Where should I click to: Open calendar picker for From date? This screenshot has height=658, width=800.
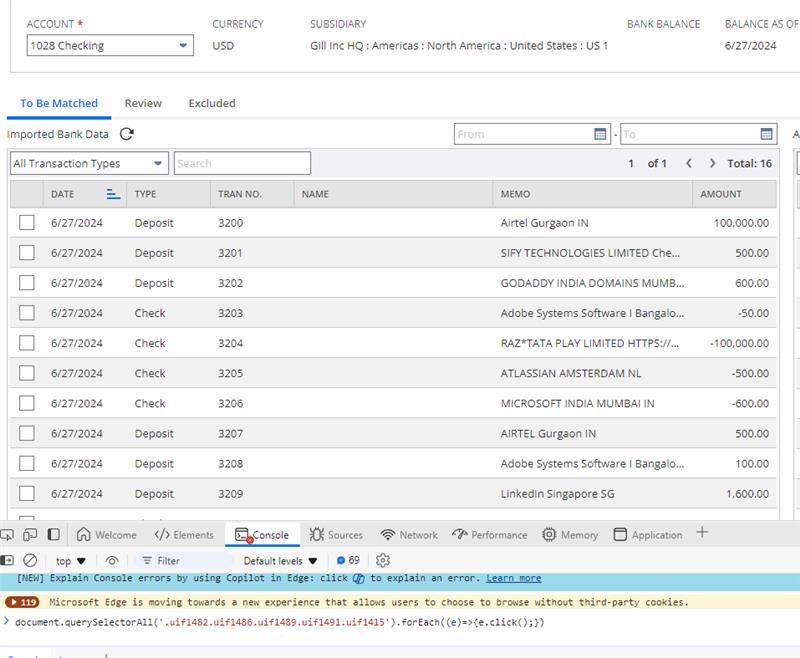coord(600,134)
